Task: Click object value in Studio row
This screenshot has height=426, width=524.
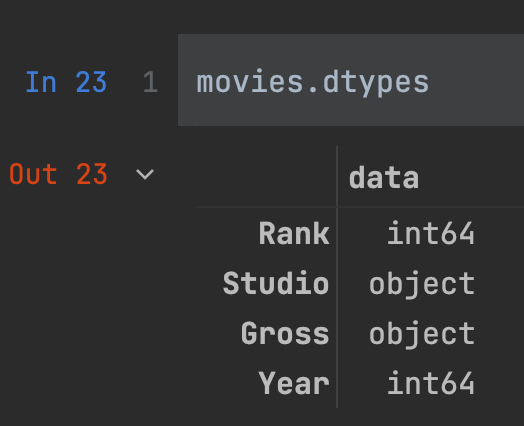Action: click(422, 284)
